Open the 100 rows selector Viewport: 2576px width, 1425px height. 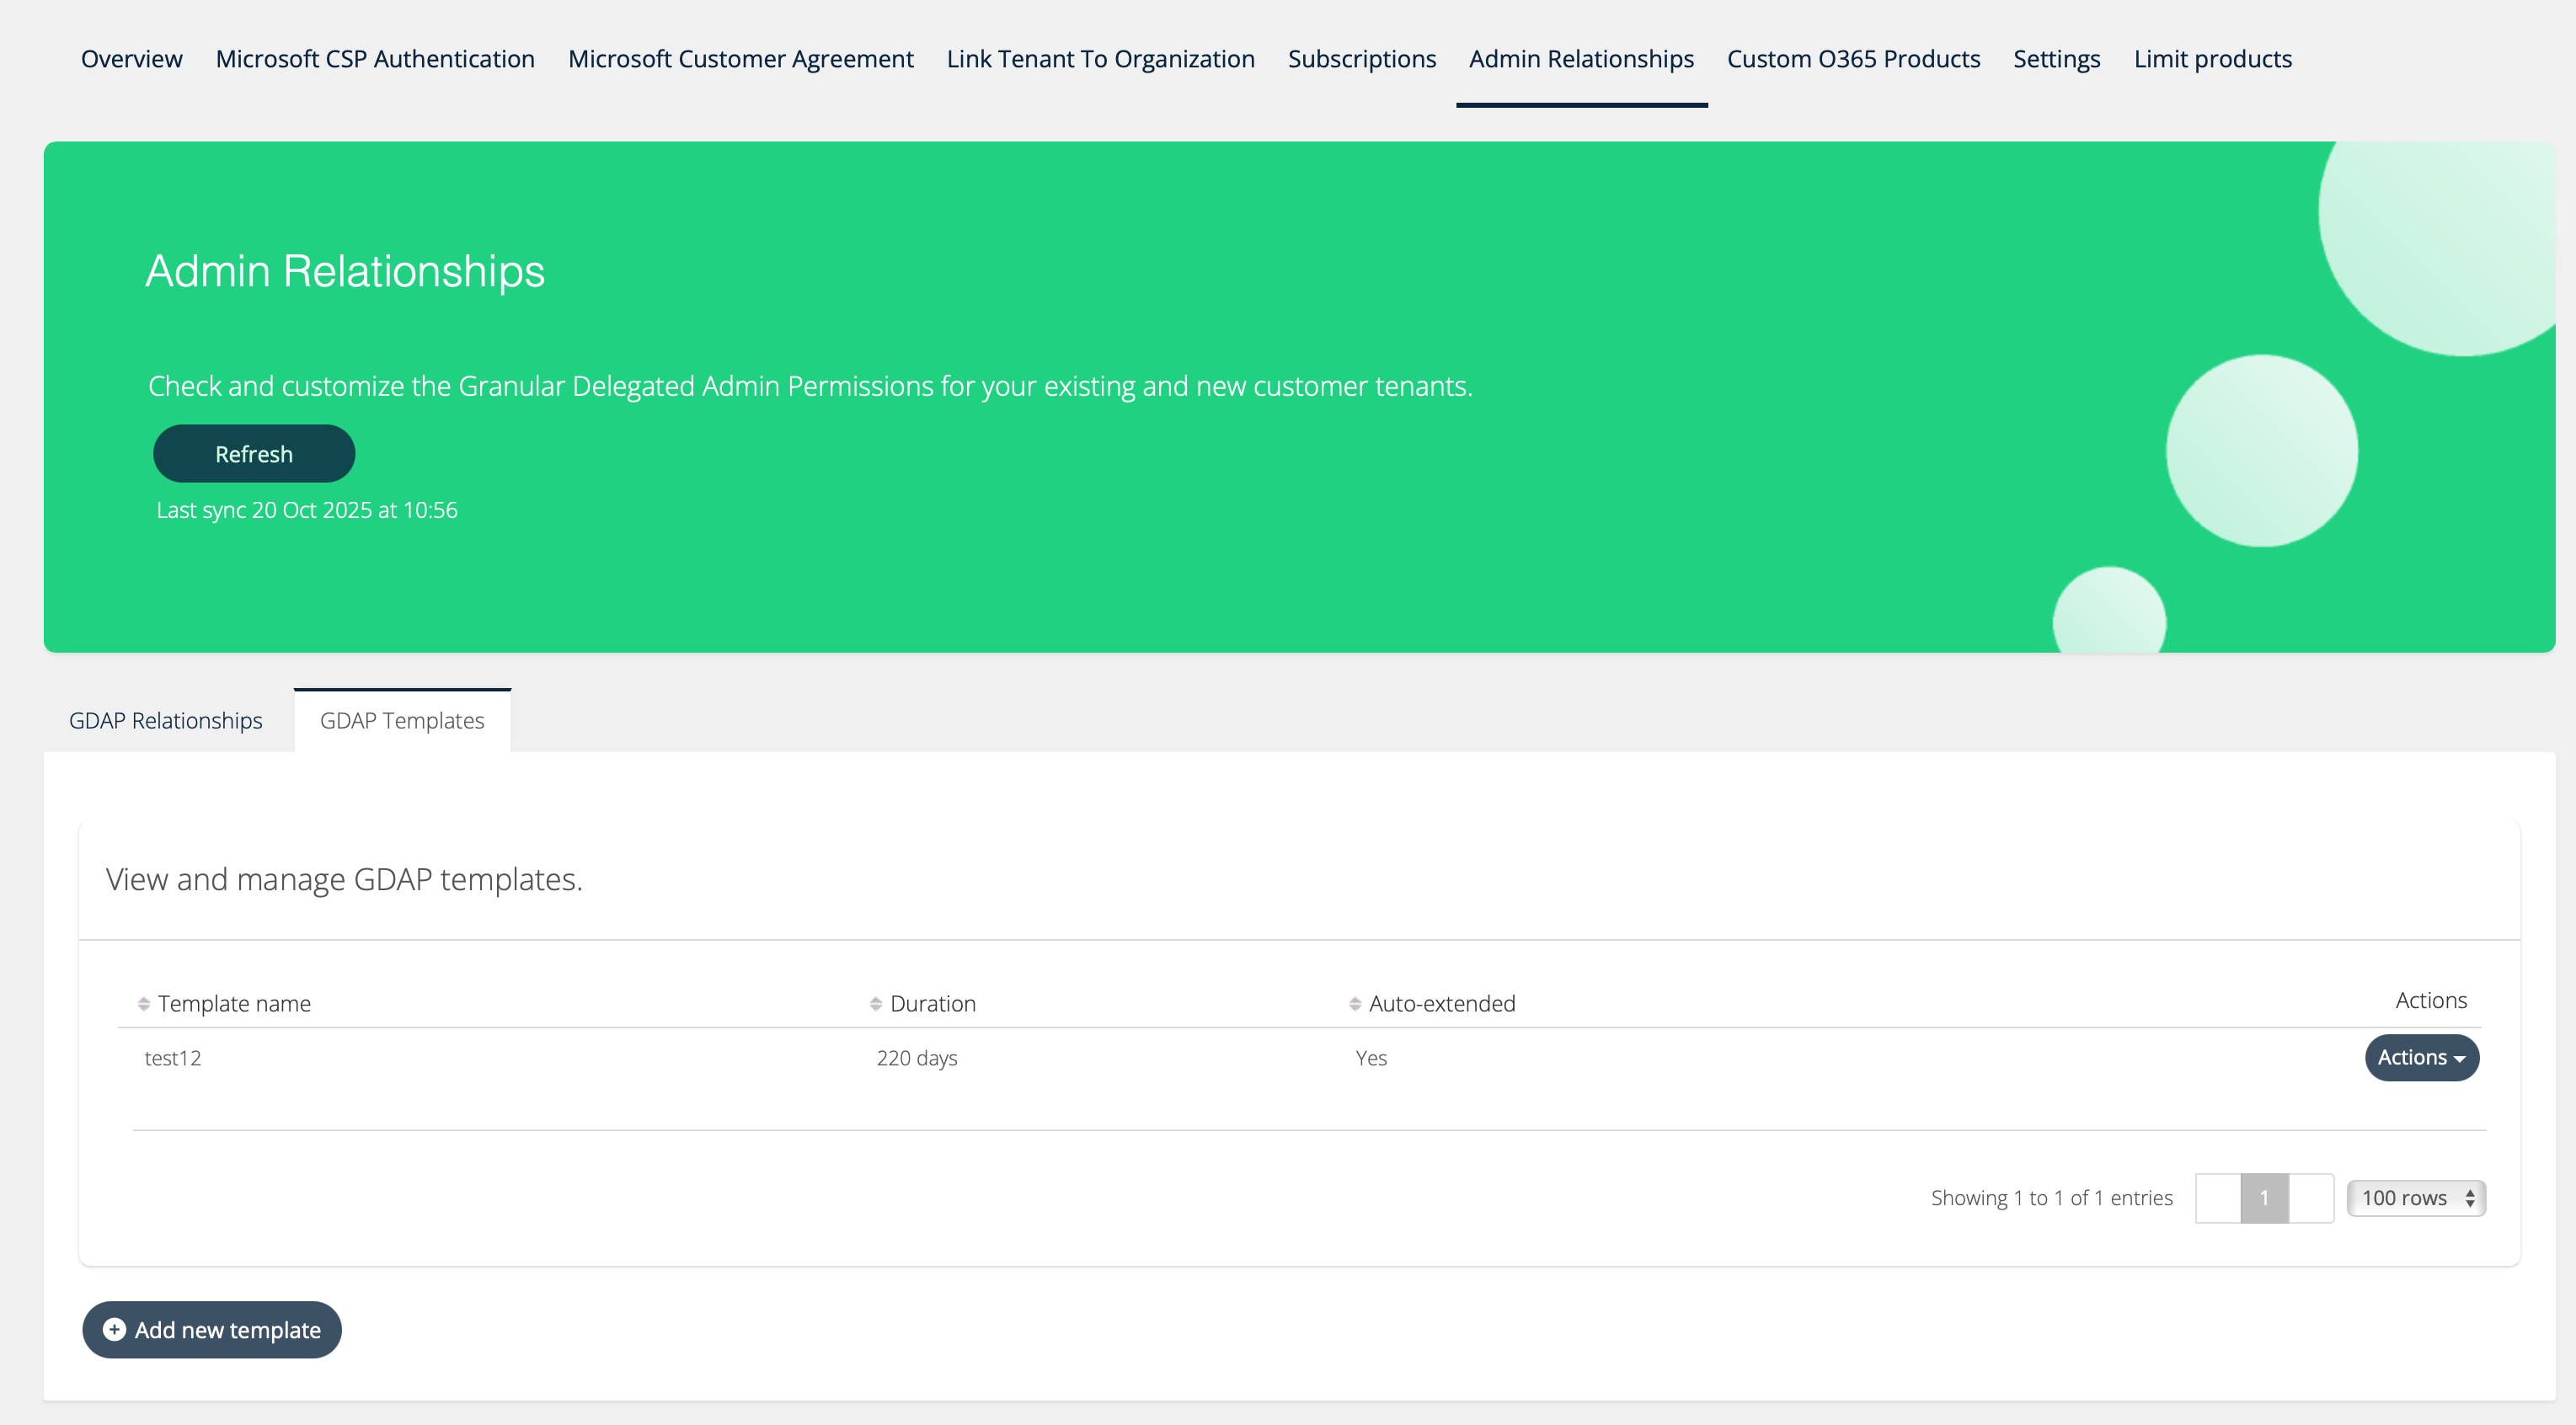coord(2416,1198)
